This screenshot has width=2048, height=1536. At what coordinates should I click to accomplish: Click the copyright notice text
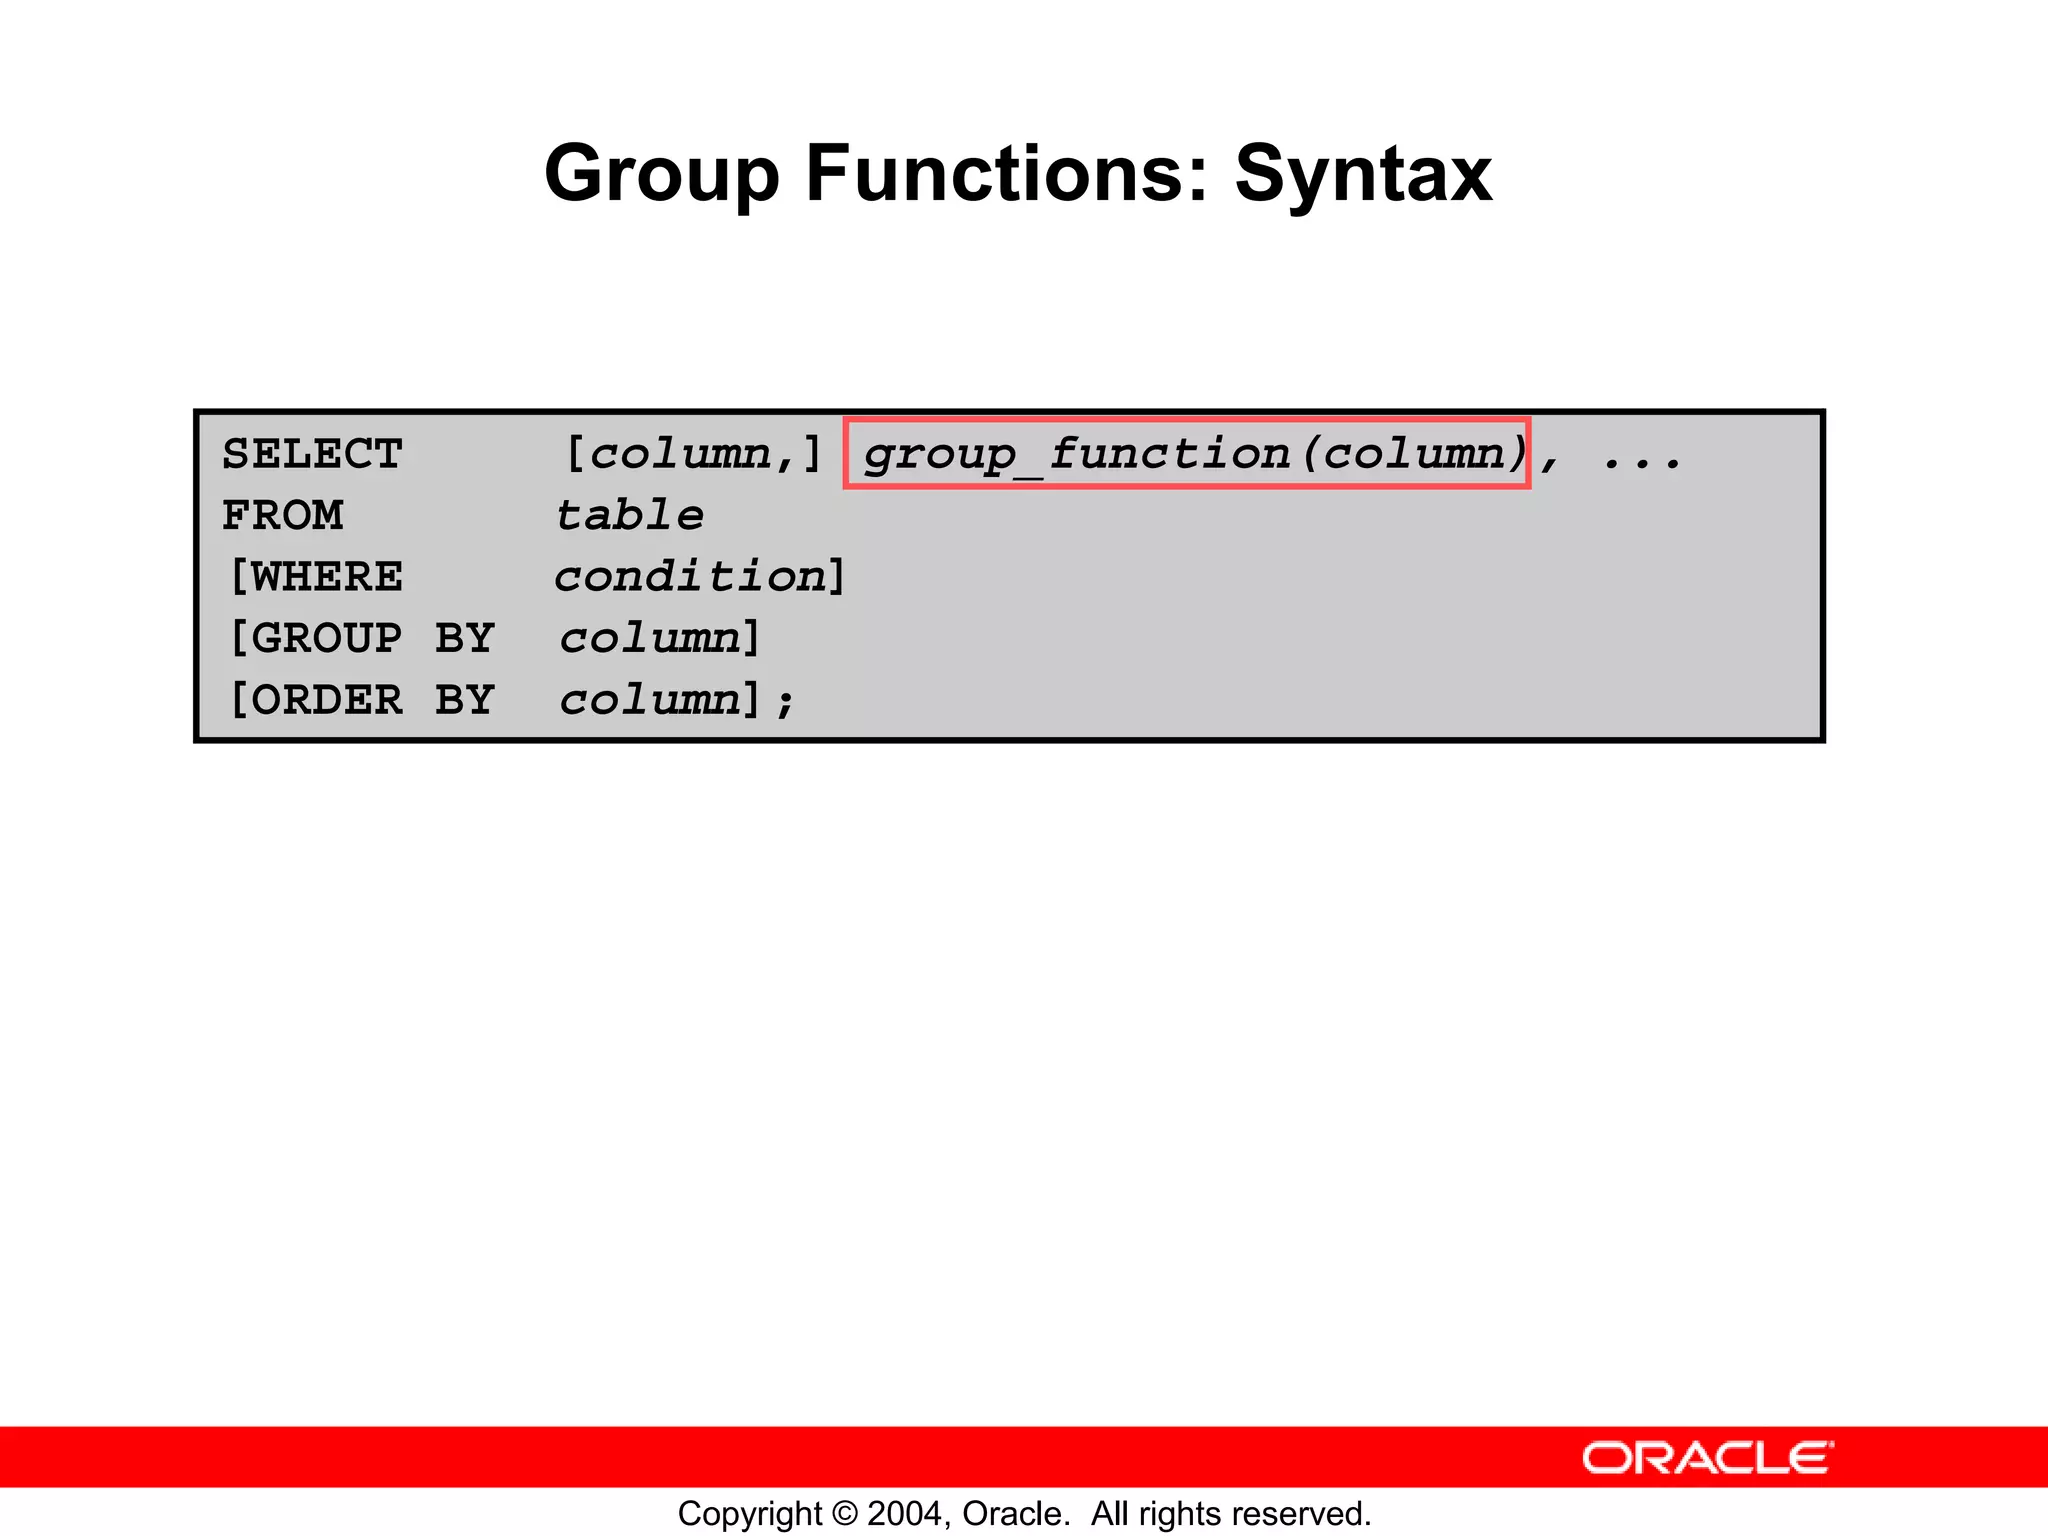point(1024,1513)
